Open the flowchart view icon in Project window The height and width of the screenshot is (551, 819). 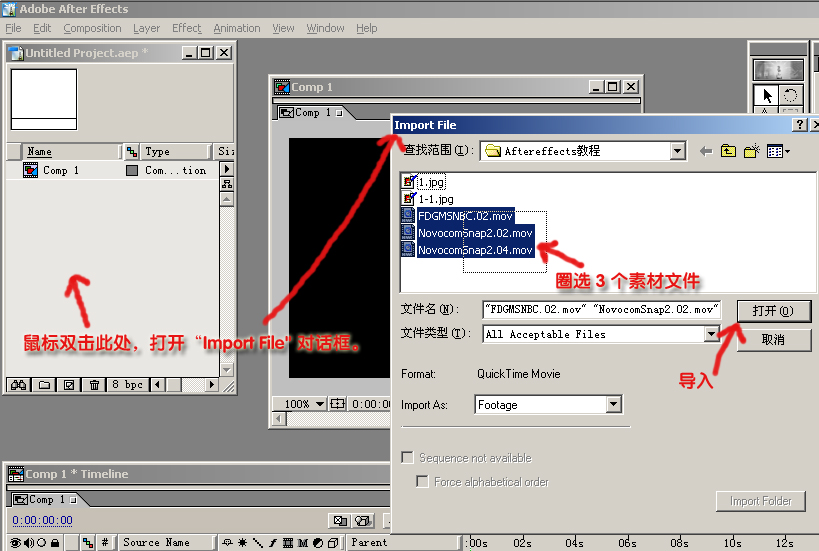pyautogui.click(x=227, y=184)
